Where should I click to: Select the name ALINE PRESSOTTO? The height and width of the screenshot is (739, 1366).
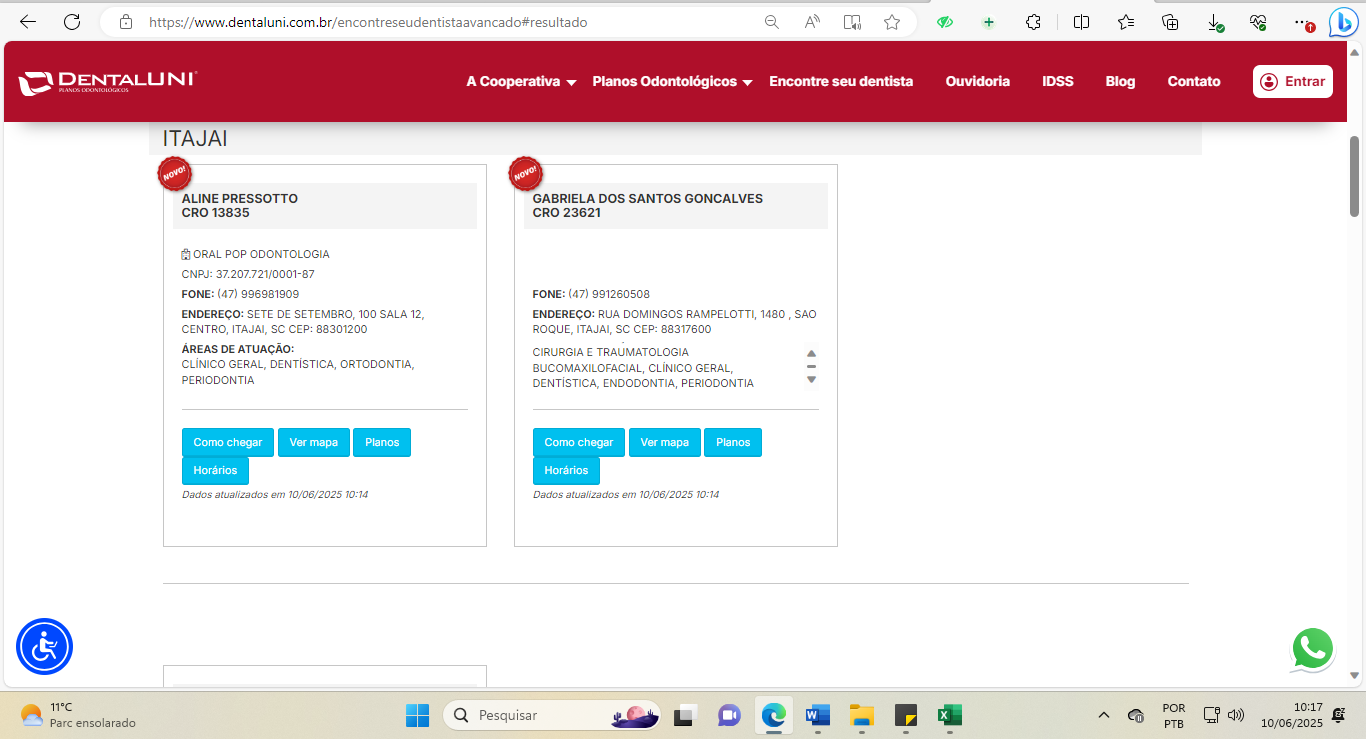click(x=240, y=198)
